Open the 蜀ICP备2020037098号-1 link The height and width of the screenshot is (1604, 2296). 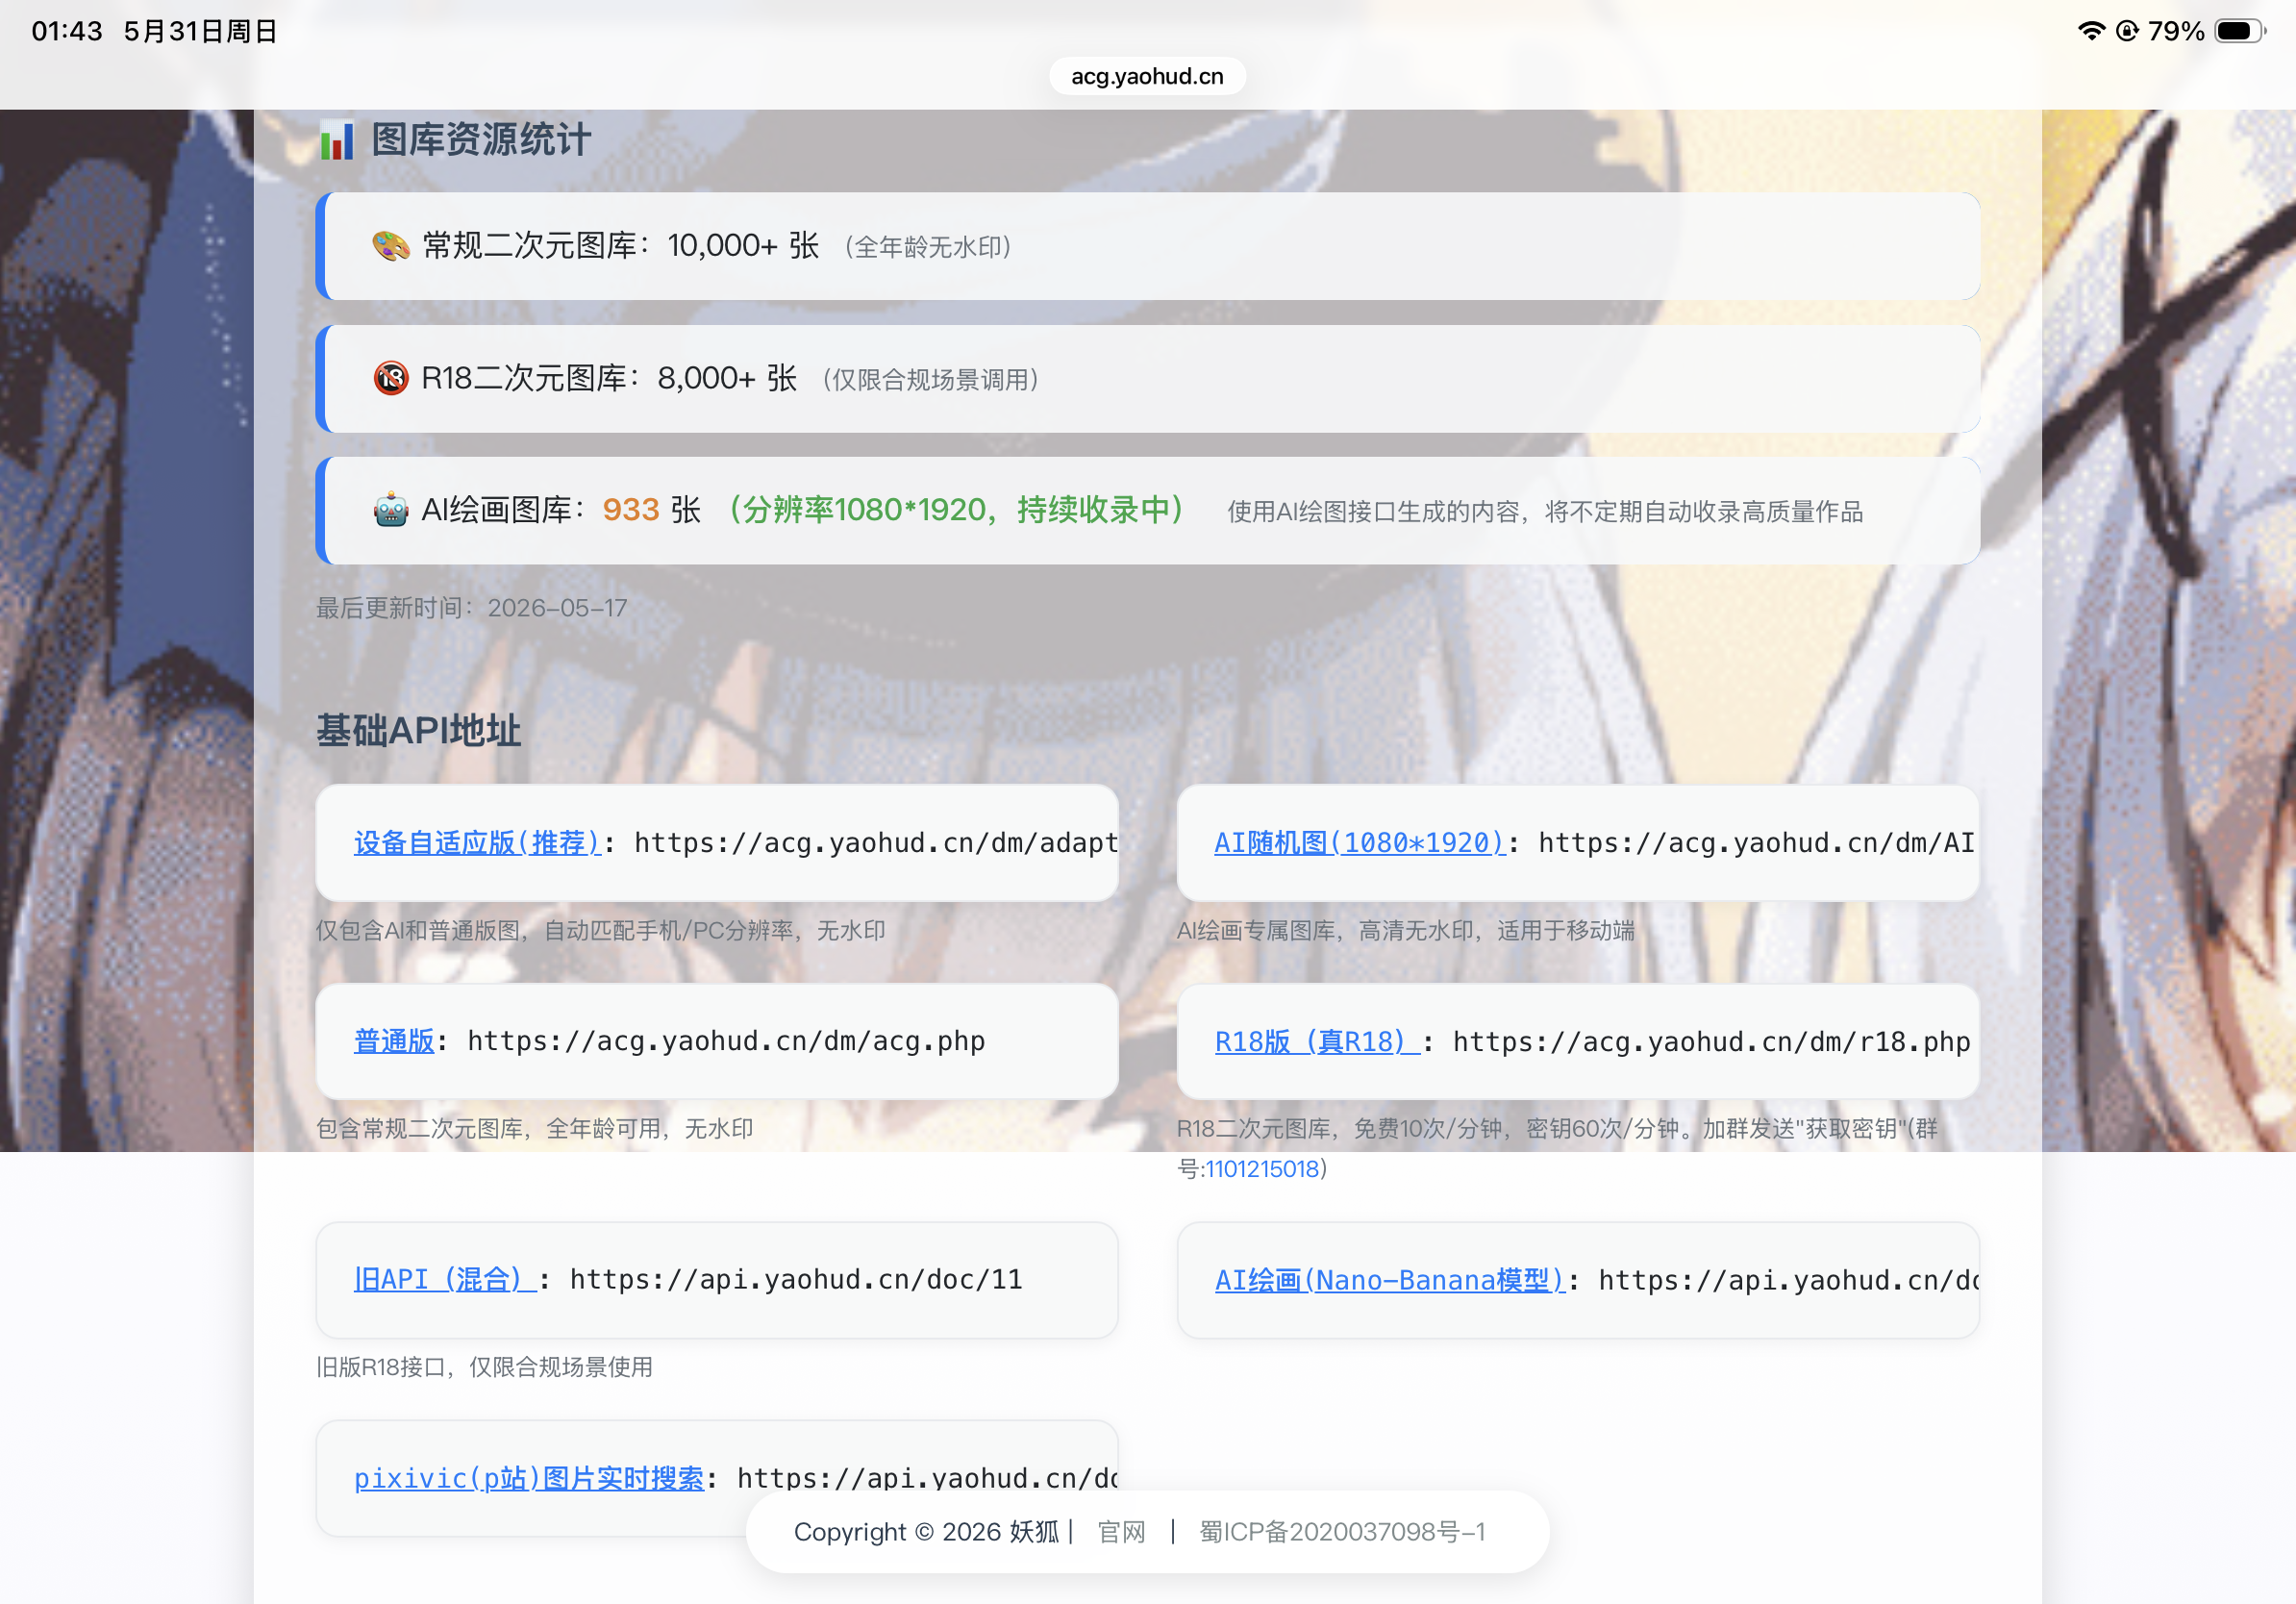(x=1342, y=1532)
